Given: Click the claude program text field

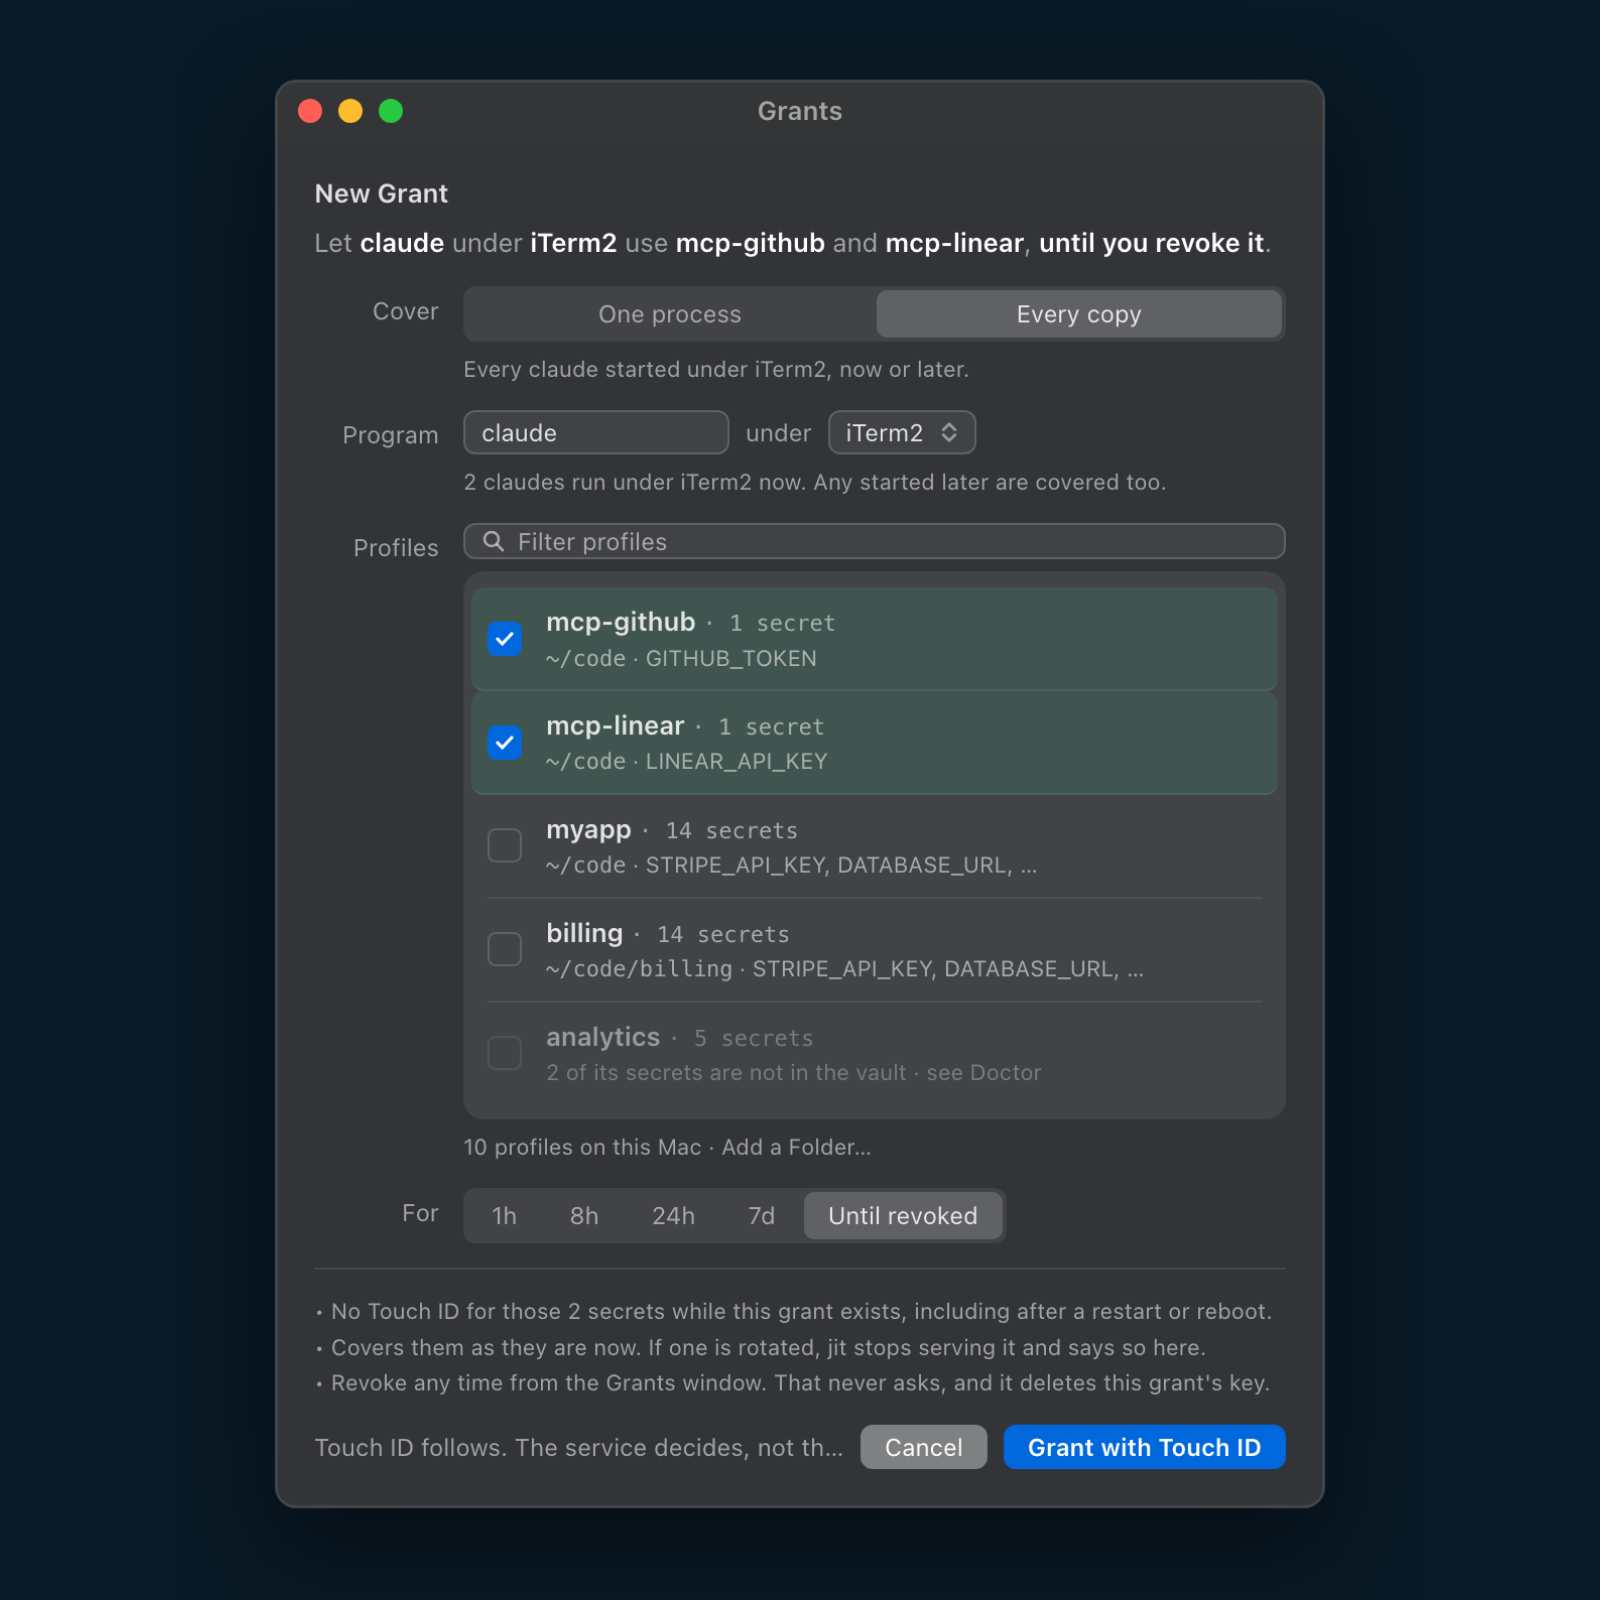Looking at the screenshot, I should (596, 432).
